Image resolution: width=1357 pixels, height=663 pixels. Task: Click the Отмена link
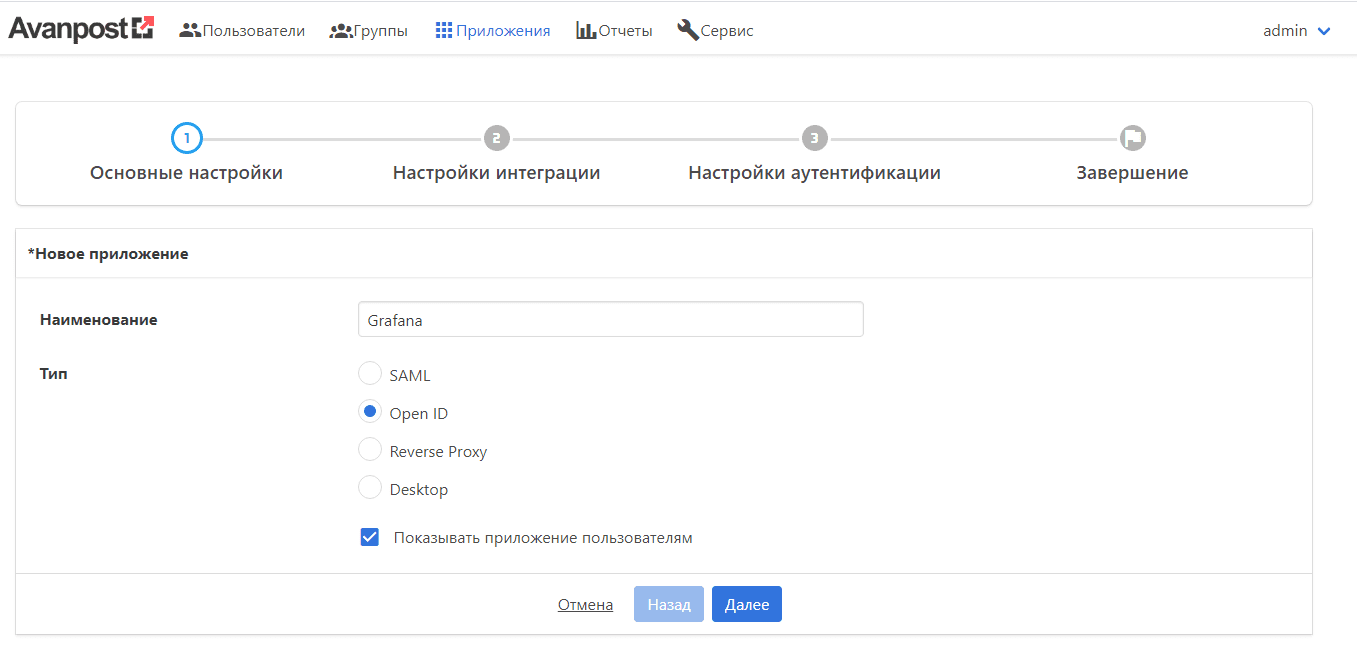[585, 604]
